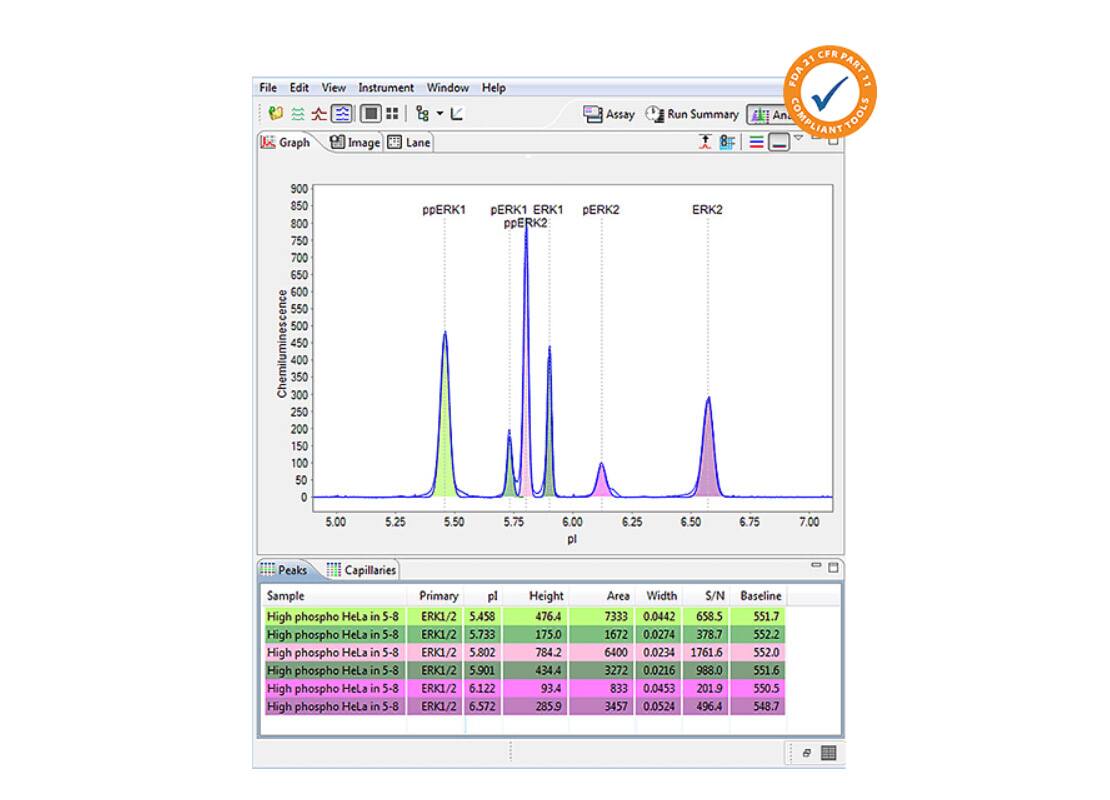1110x800 pixels.
Task: Switch to the Graph tab
Action: [x=286, y=142]
